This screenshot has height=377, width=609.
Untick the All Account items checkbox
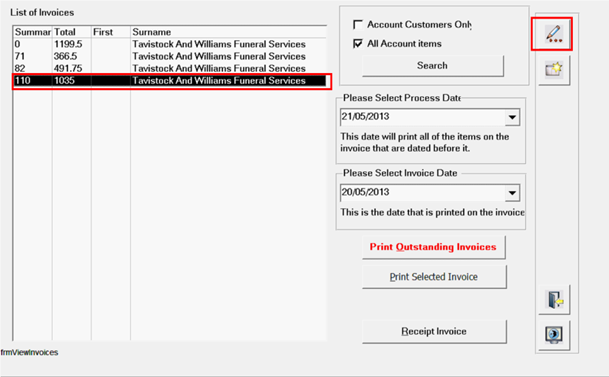click(358, 43)
